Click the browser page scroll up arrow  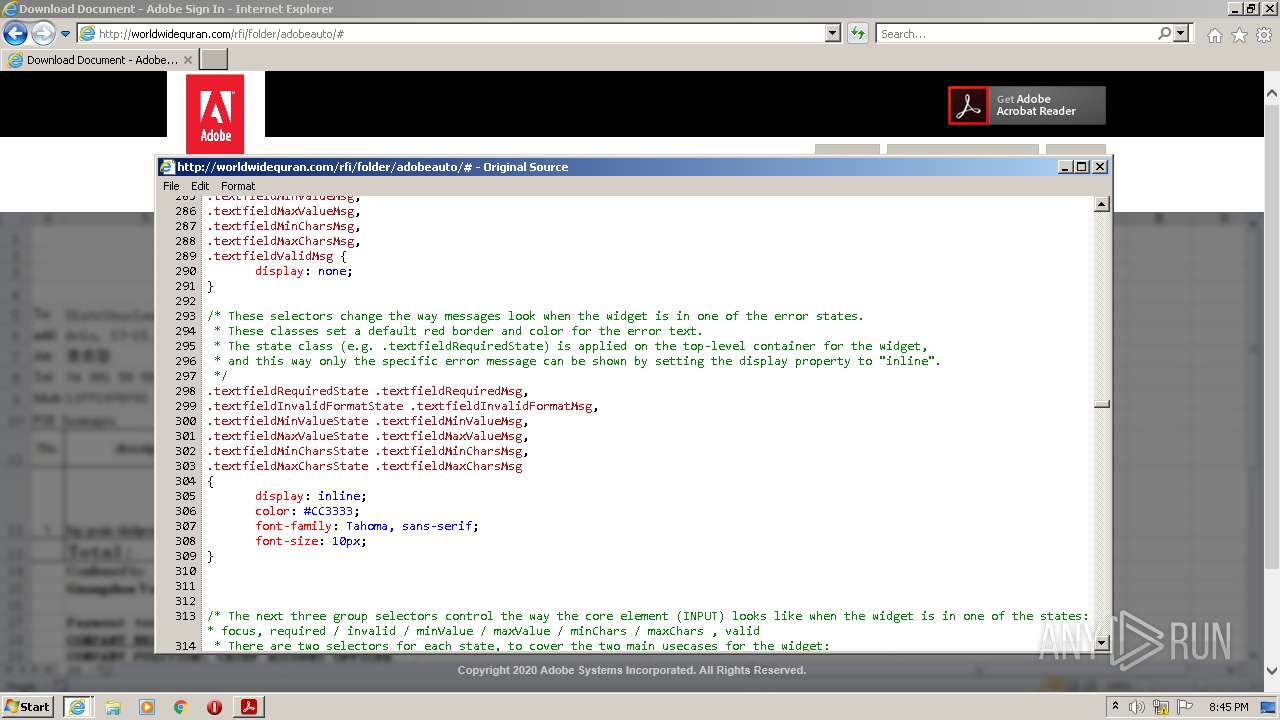1272,94
